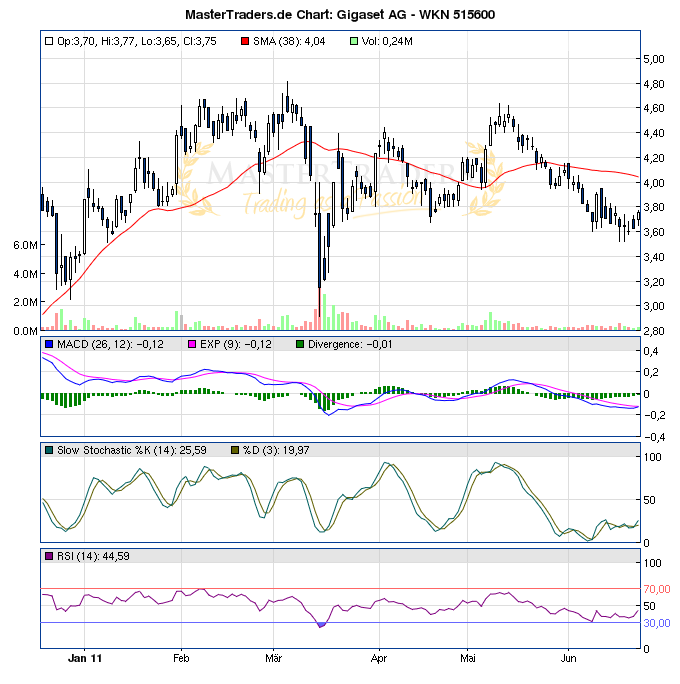Click the 'Apr' date axis label
Viewport: 680px width, 684px height.
pyautogui.click(x=379, y=659)
